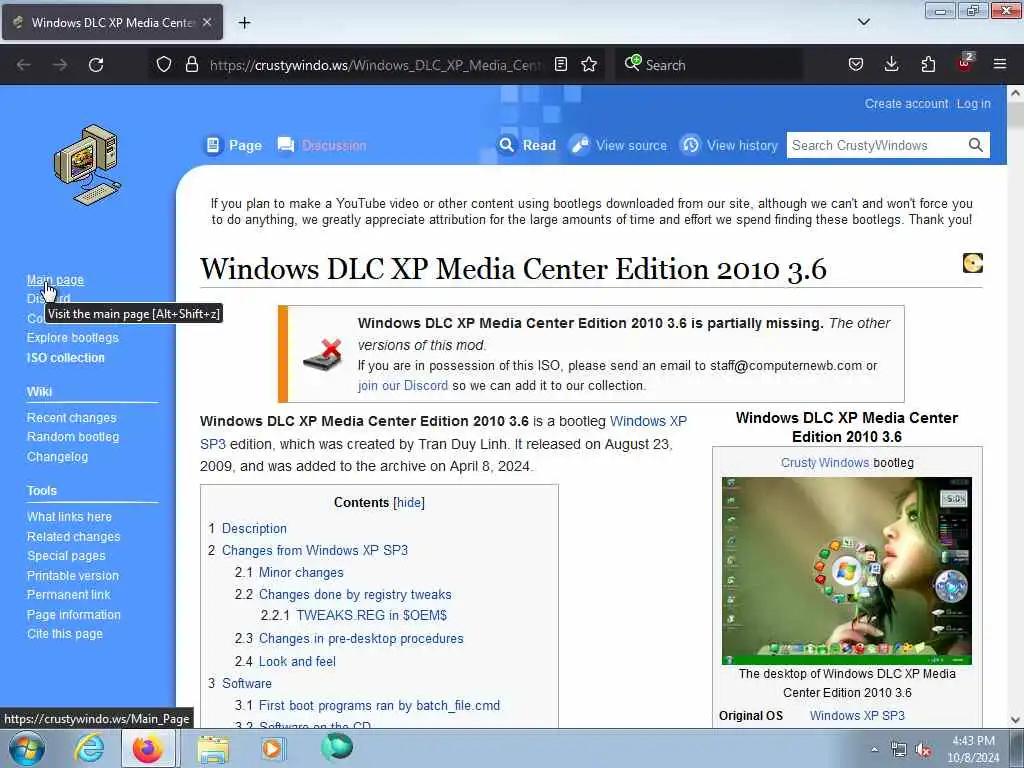Show hidden tray icons arrow

(x=874, y=750)
